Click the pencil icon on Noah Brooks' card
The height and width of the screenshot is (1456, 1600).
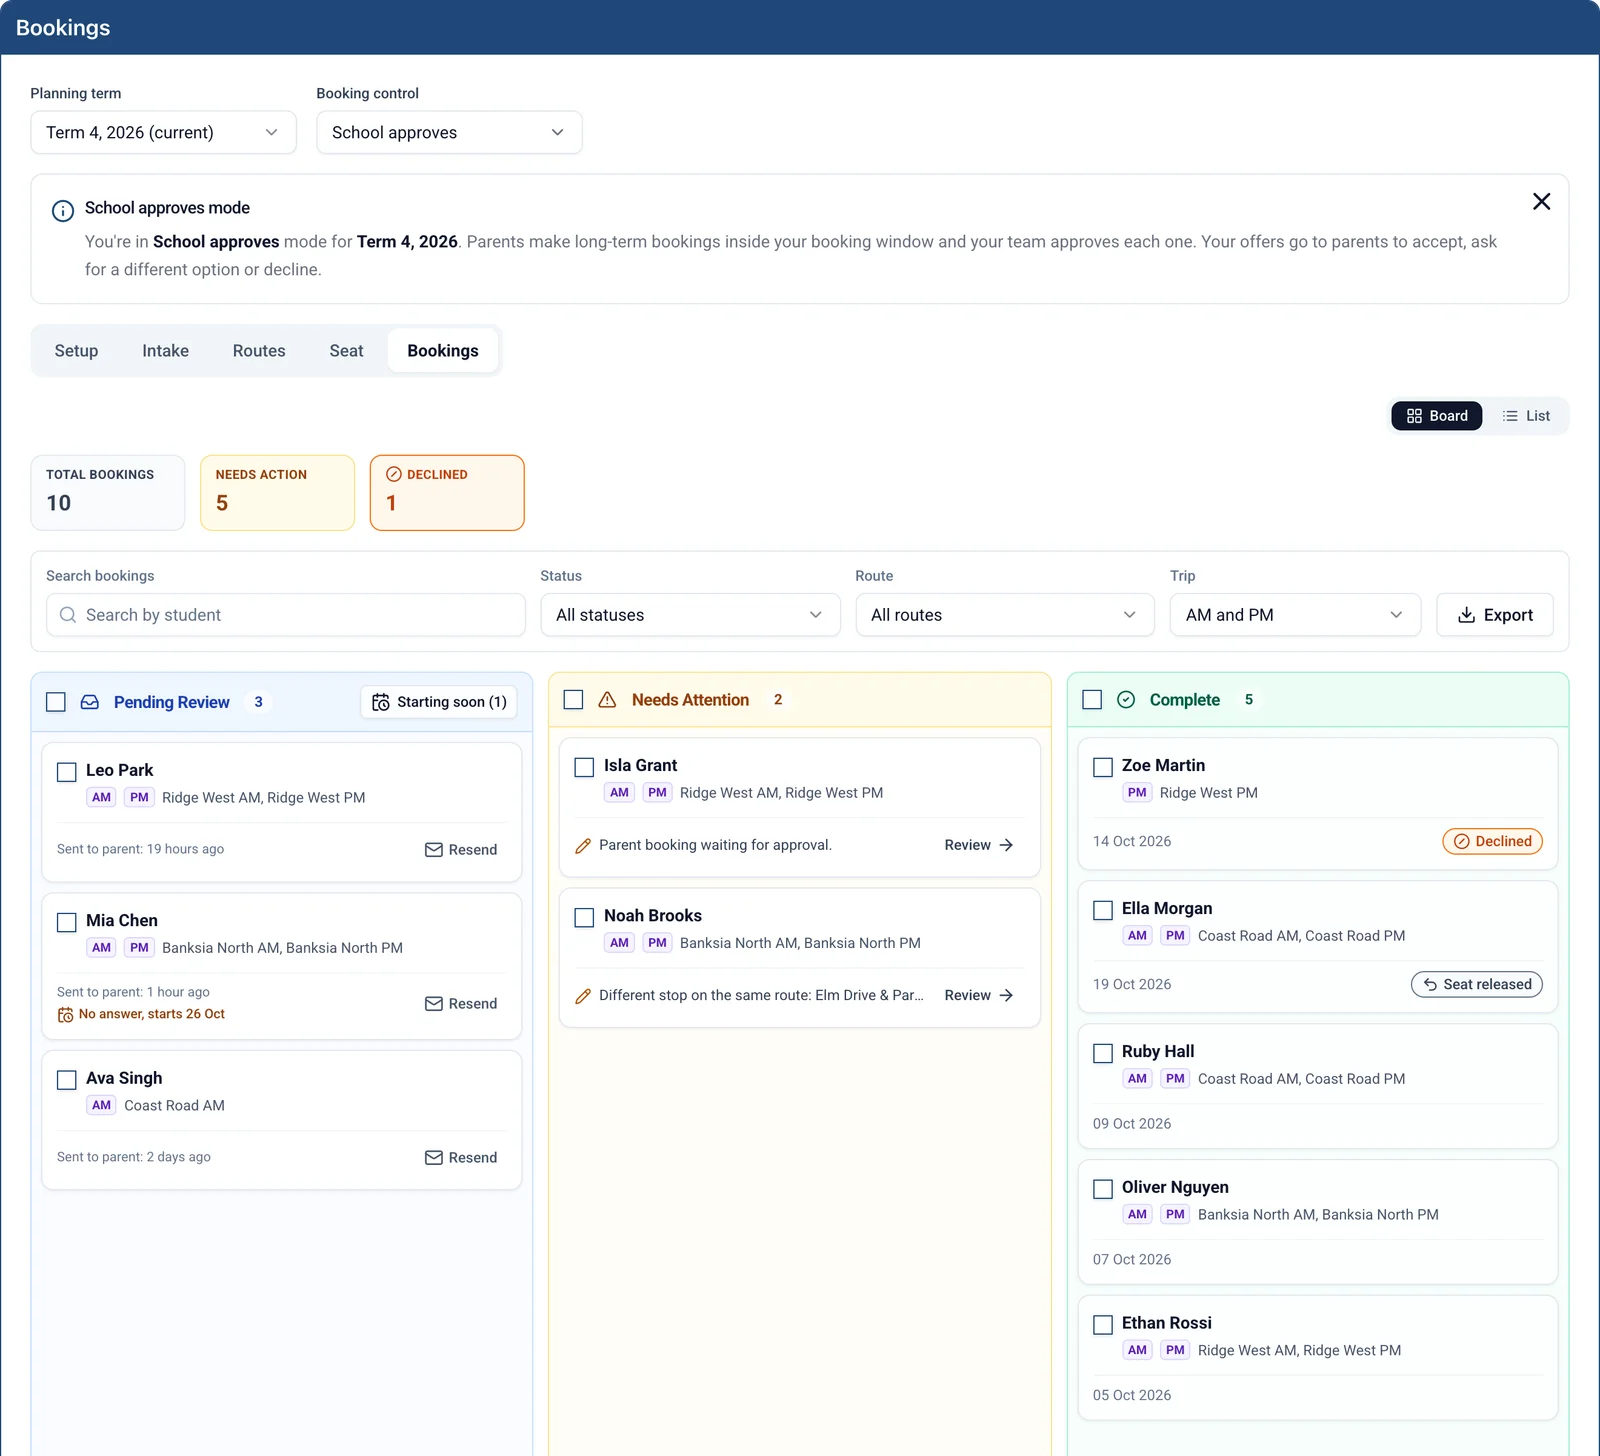[583, 996]
